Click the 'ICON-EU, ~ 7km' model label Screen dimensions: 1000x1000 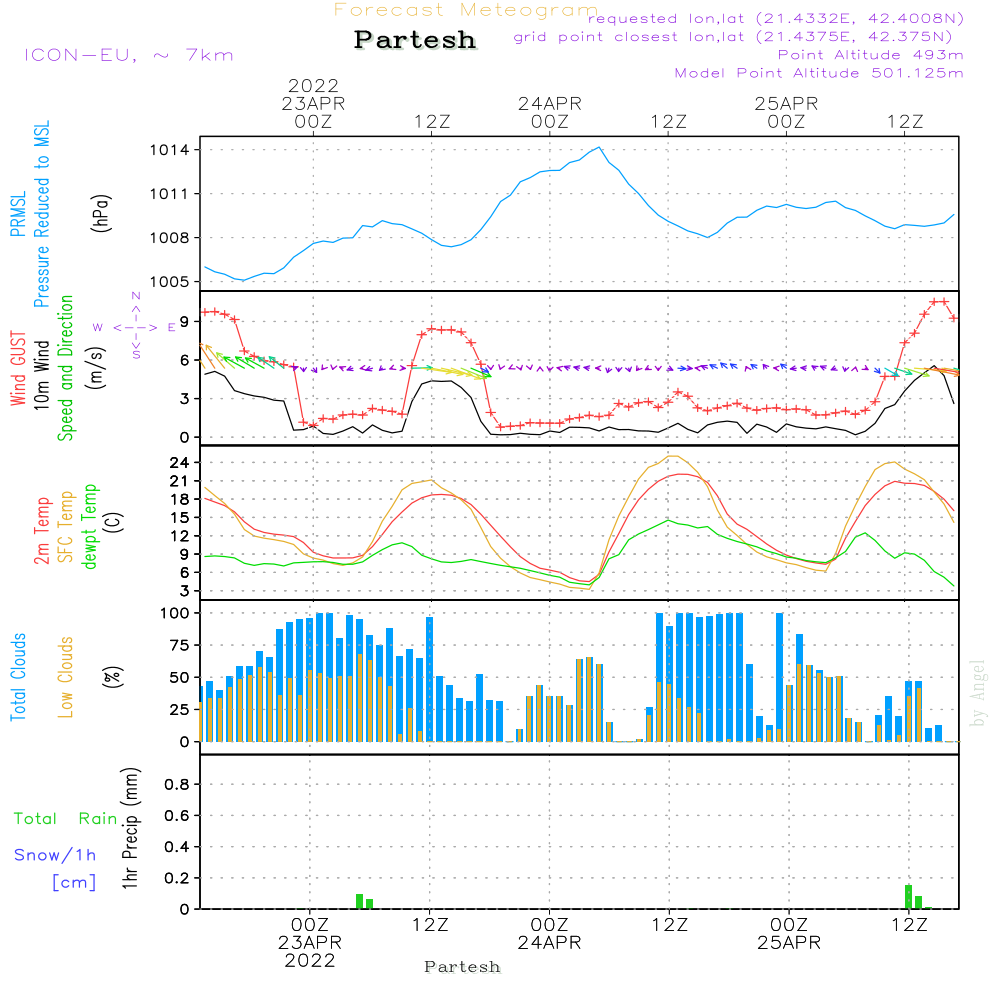[129, 55]
